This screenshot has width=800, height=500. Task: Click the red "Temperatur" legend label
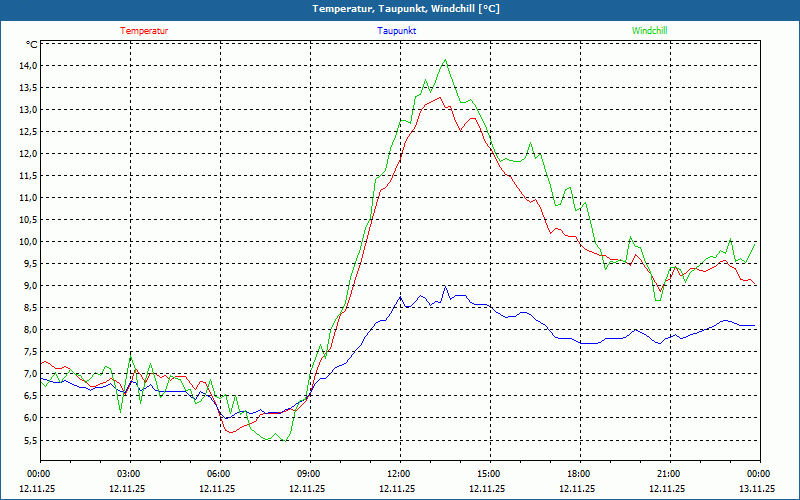tap(144, 30)
